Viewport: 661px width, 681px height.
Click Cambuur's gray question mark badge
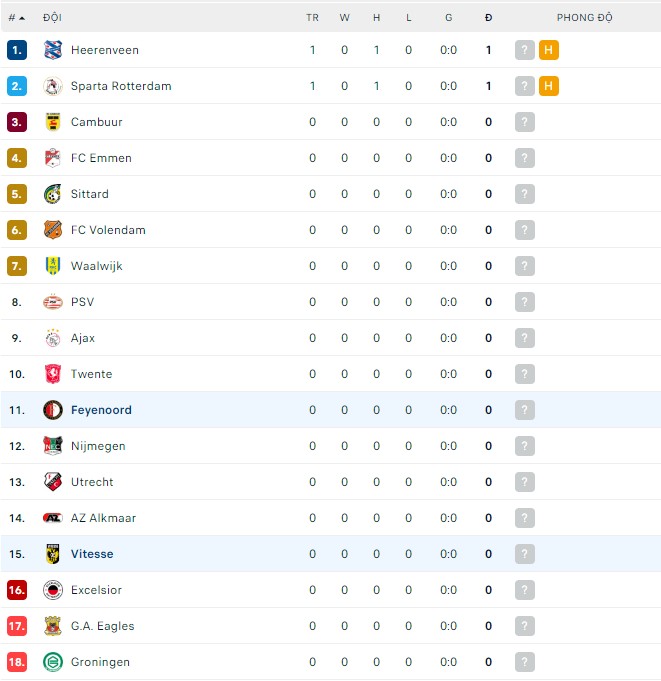point(525,122)
